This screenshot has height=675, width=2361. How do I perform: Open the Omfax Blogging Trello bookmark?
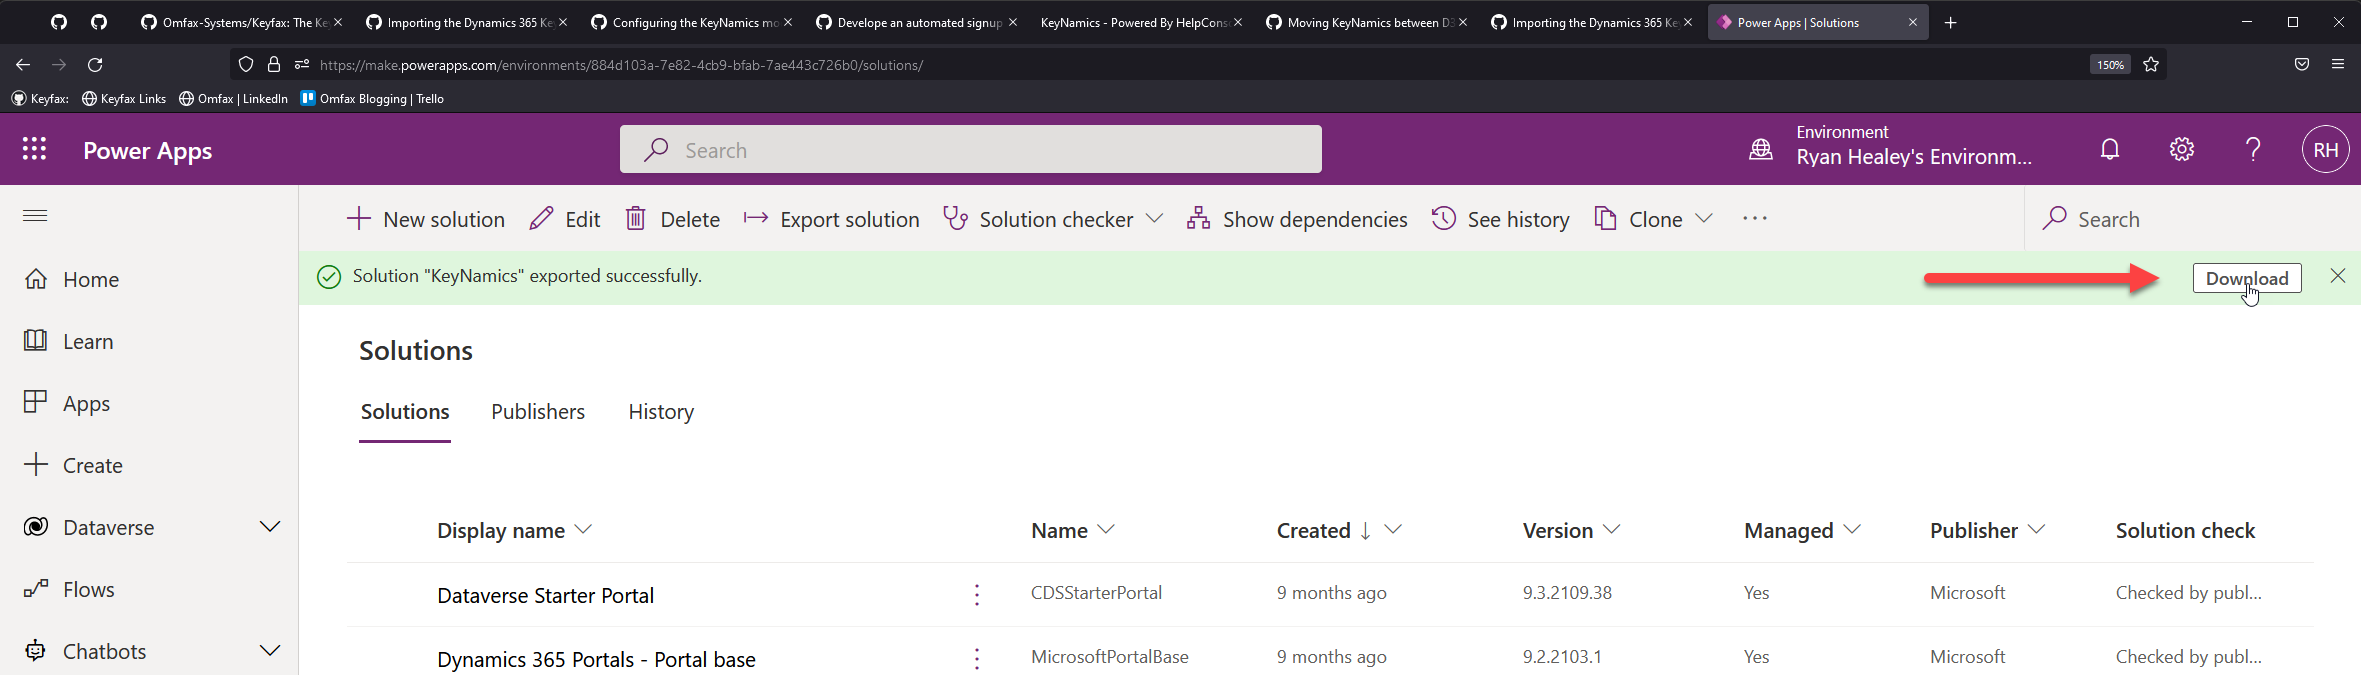(372, 98)
